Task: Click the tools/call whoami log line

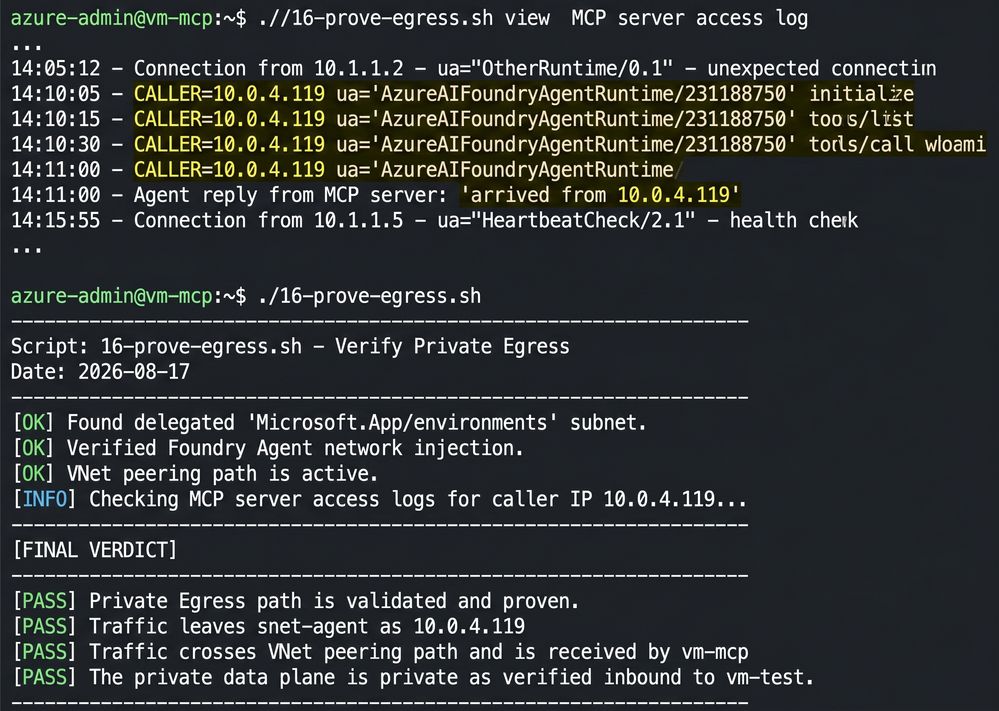Action: point(498,145)
